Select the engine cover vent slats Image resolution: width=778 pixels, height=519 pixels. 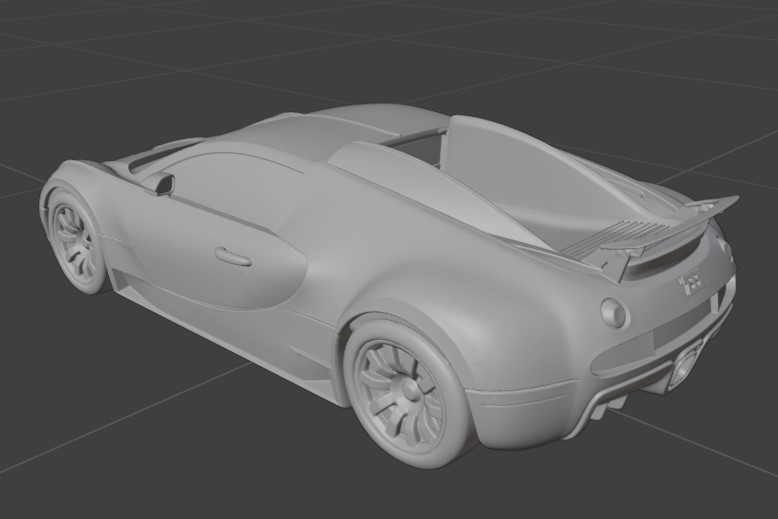tap(613, 238)
